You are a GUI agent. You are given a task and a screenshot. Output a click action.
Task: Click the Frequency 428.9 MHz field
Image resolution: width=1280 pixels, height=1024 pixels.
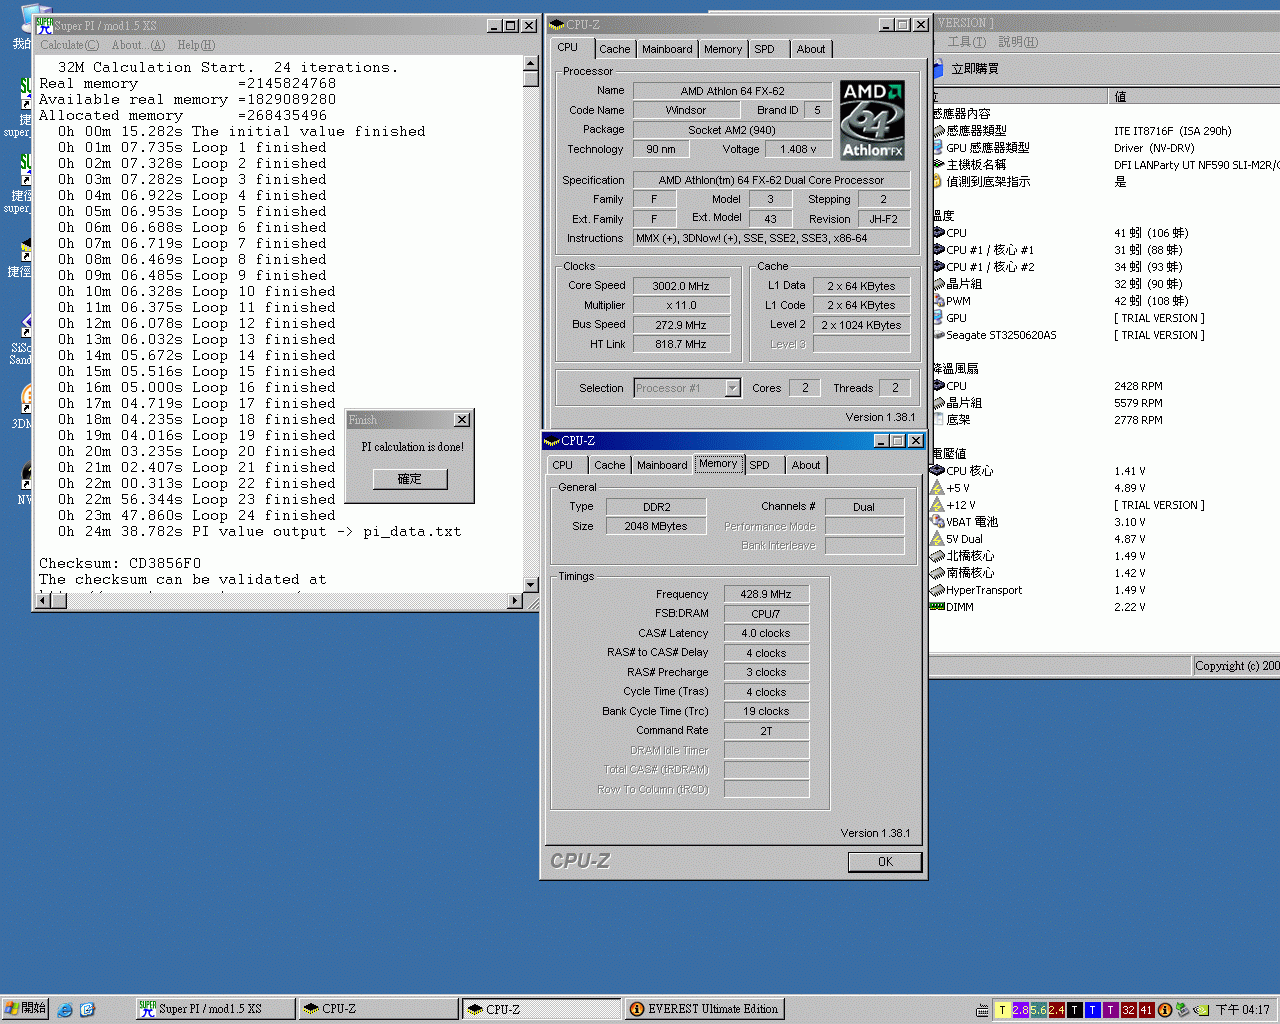click(766, 594)
